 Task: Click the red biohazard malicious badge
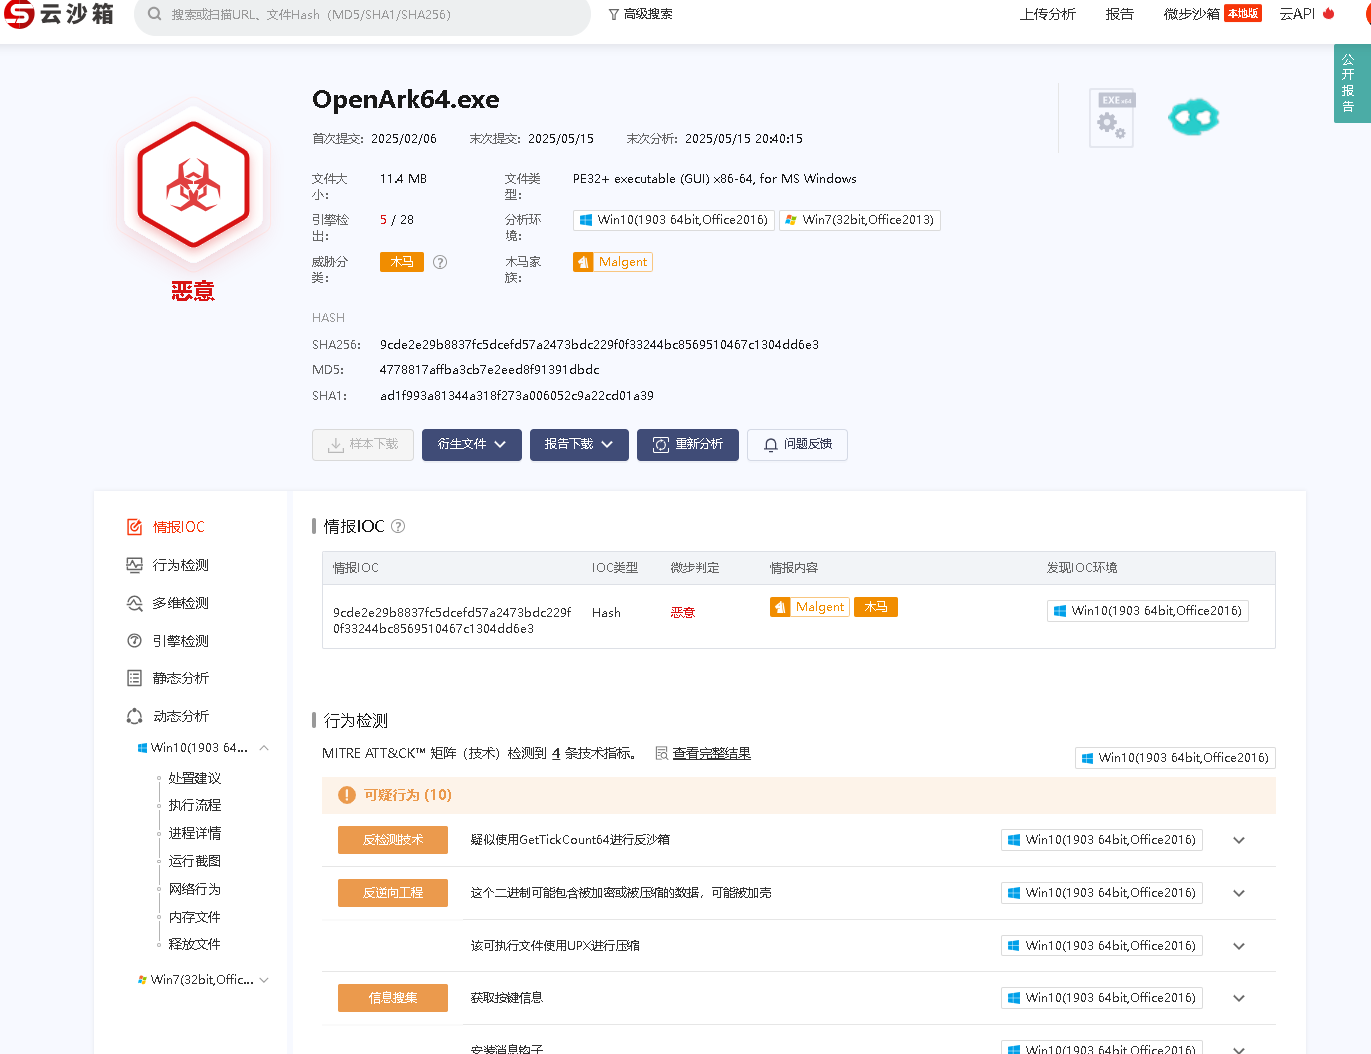pyautogui.click(x=193, y=185)
